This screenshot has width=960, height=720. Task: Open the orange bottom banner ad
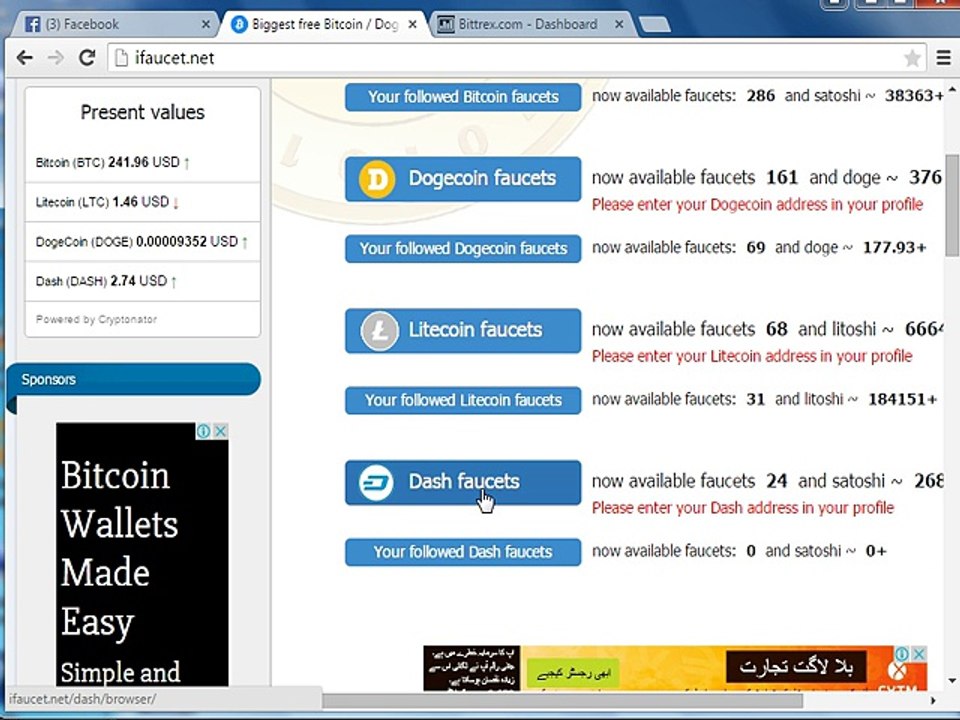click(x=675, y=668)
